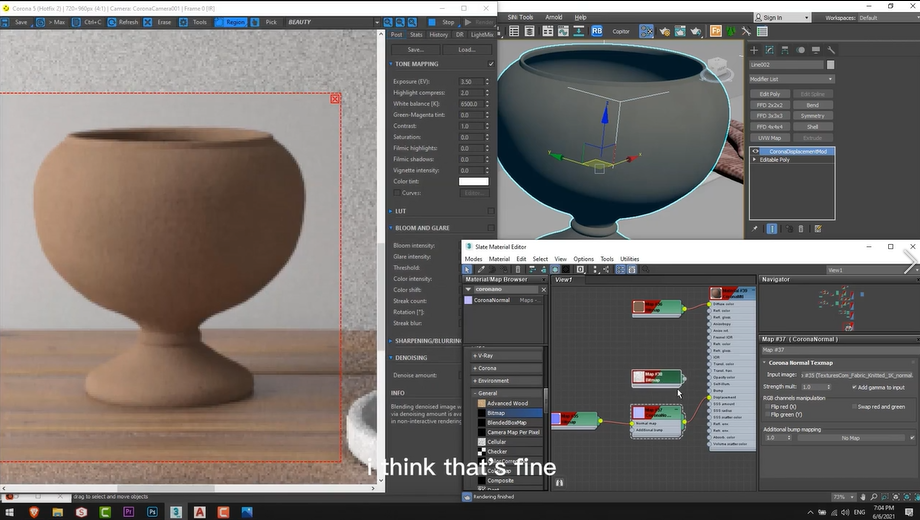The width and height of the screenshot is (920, 520).
Task: Open the Modifier List dropdown
Action: point(791,79)
